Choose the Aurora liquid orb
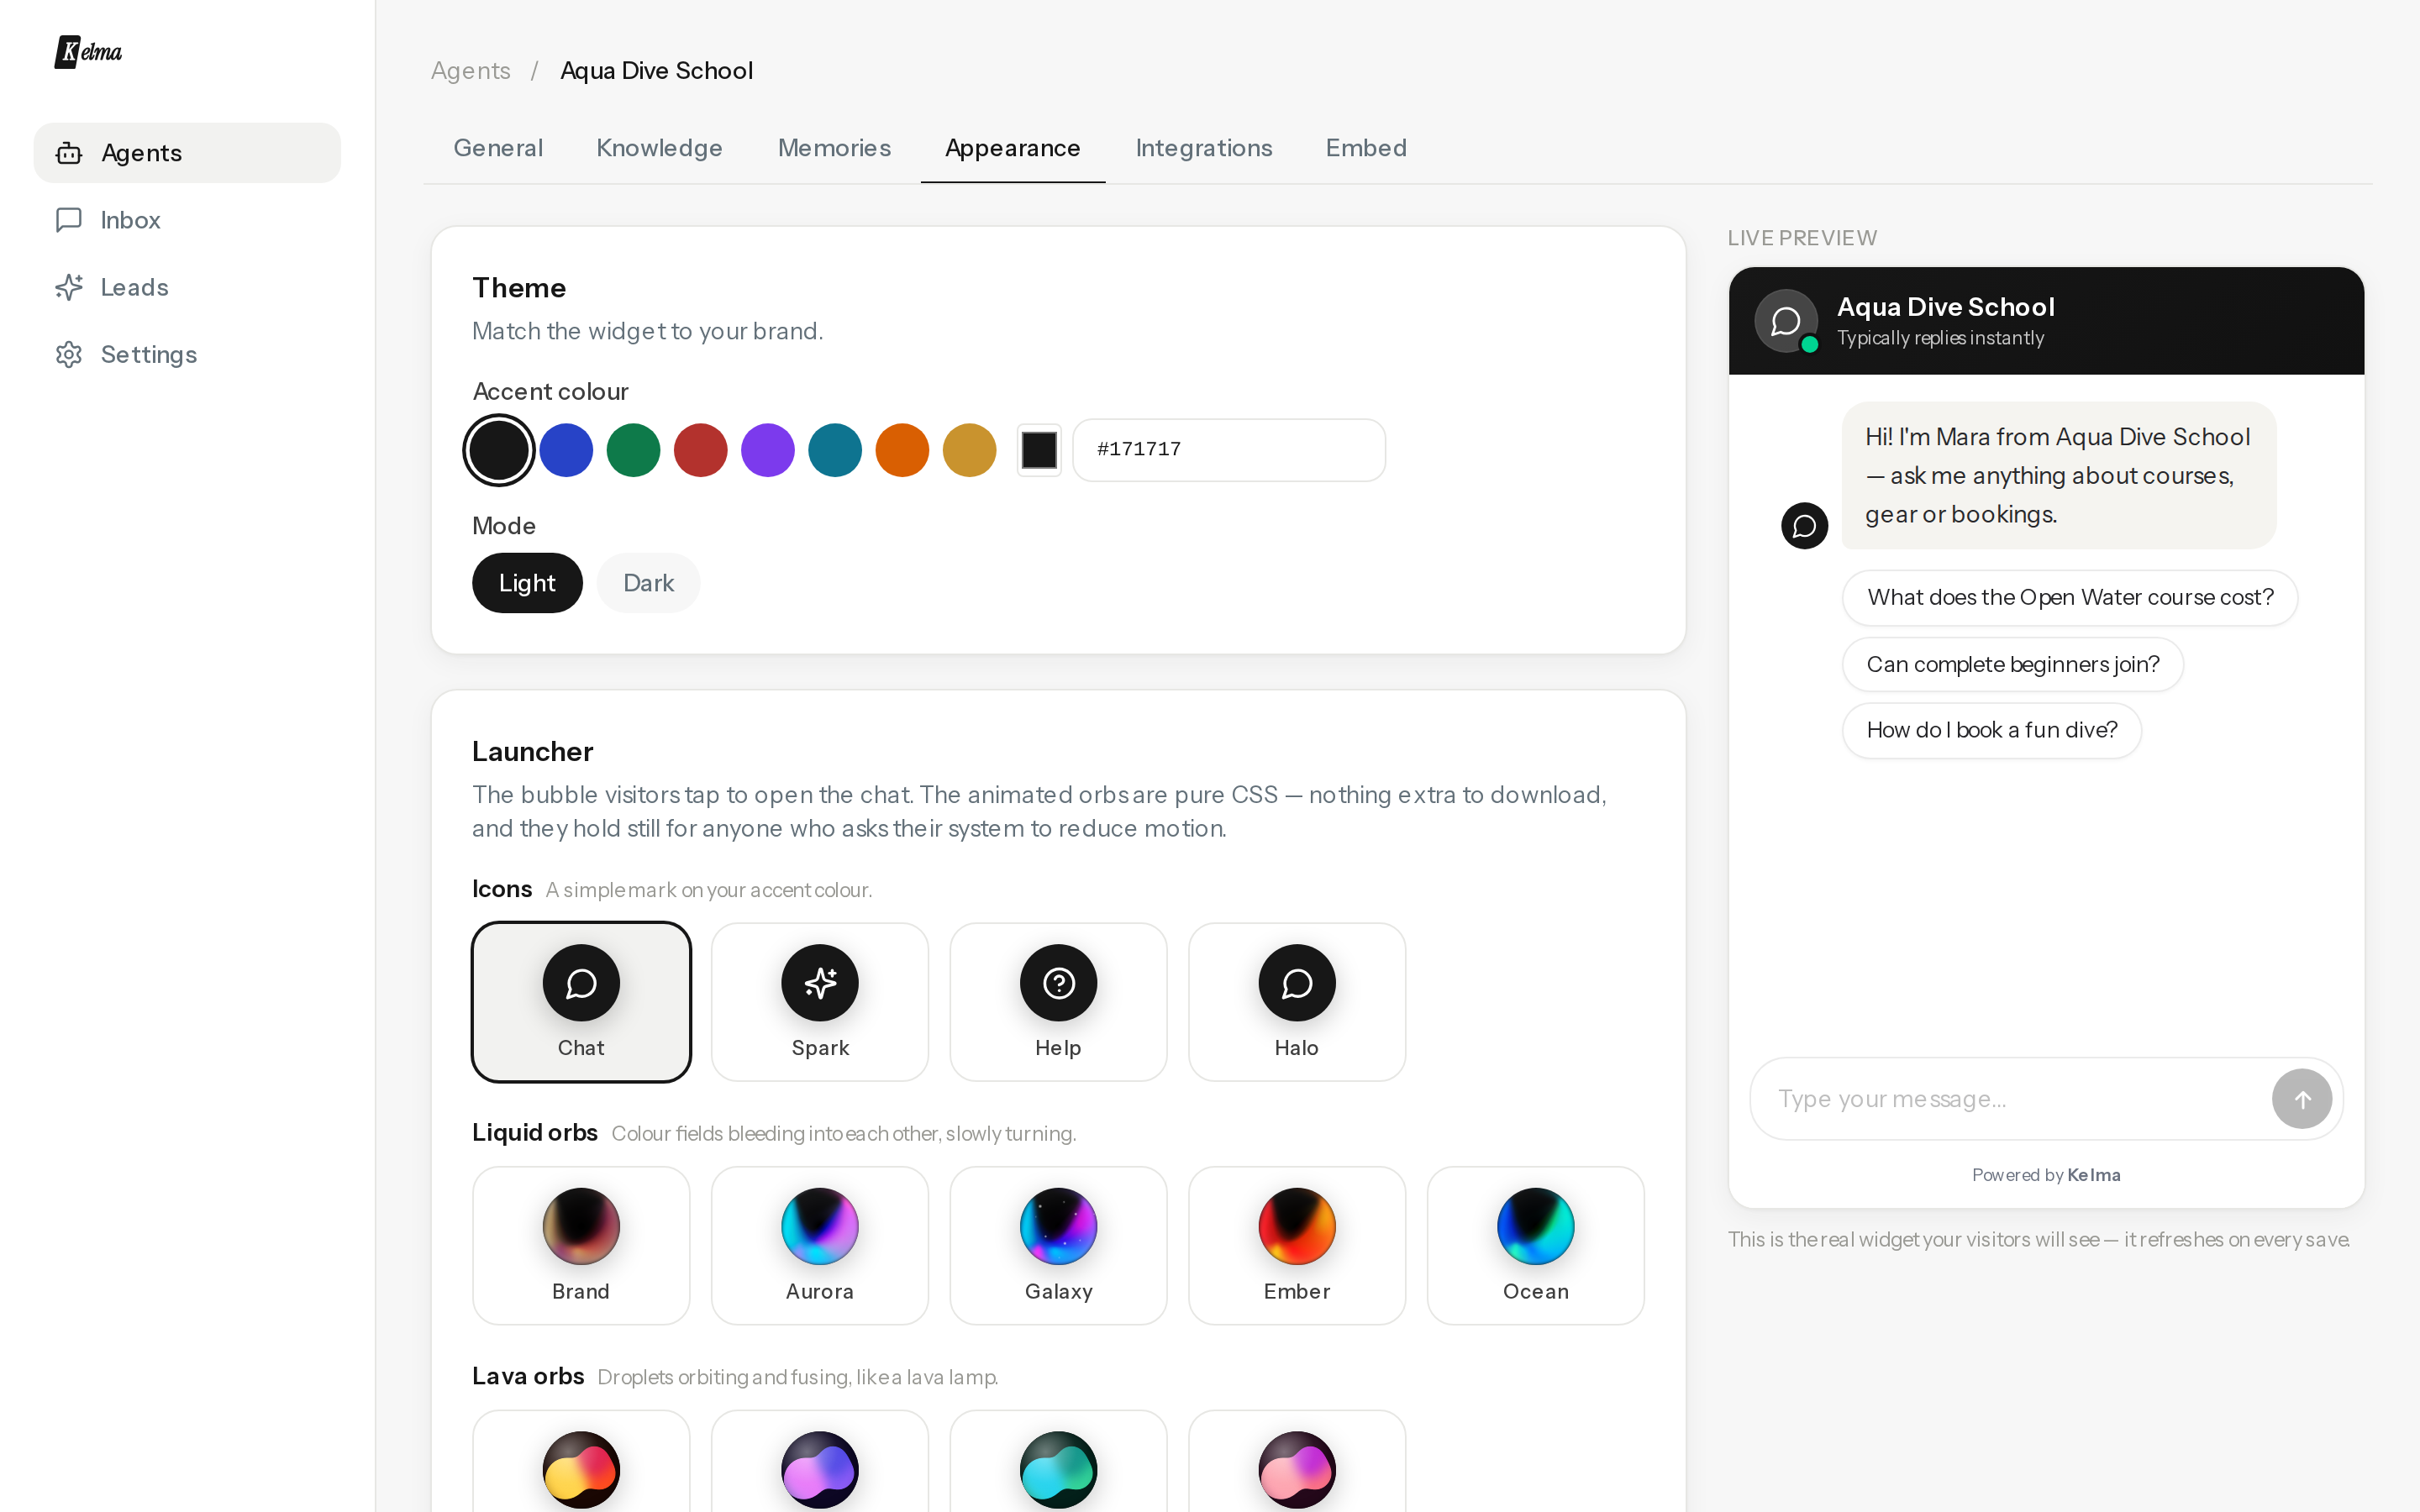Viewport: 2420px width, 1512px height. point(820,1245)
